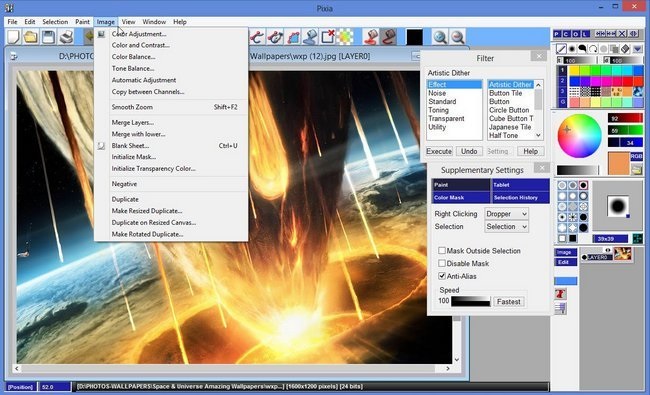Screen dimensions: 650x395
Task: Zoom out with the magnifier minus icon
Action: click(x=457, y=37)
